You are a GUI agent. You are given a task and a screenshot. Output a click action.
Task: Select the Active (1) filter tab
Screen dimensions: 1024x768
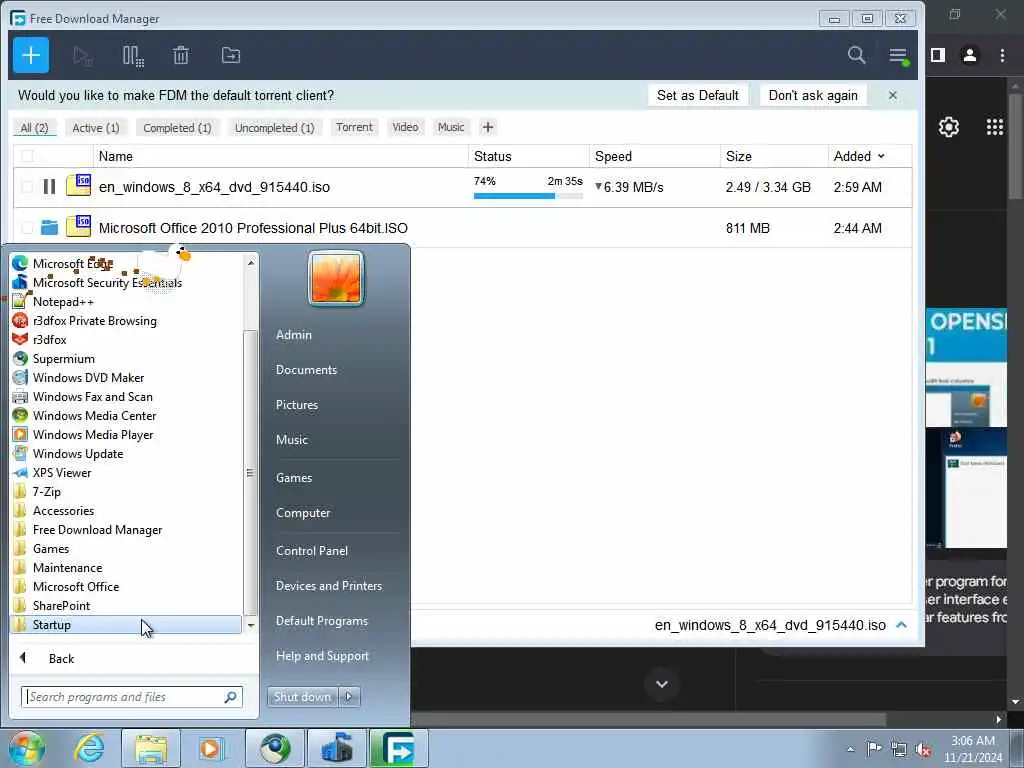pos(96,128)
